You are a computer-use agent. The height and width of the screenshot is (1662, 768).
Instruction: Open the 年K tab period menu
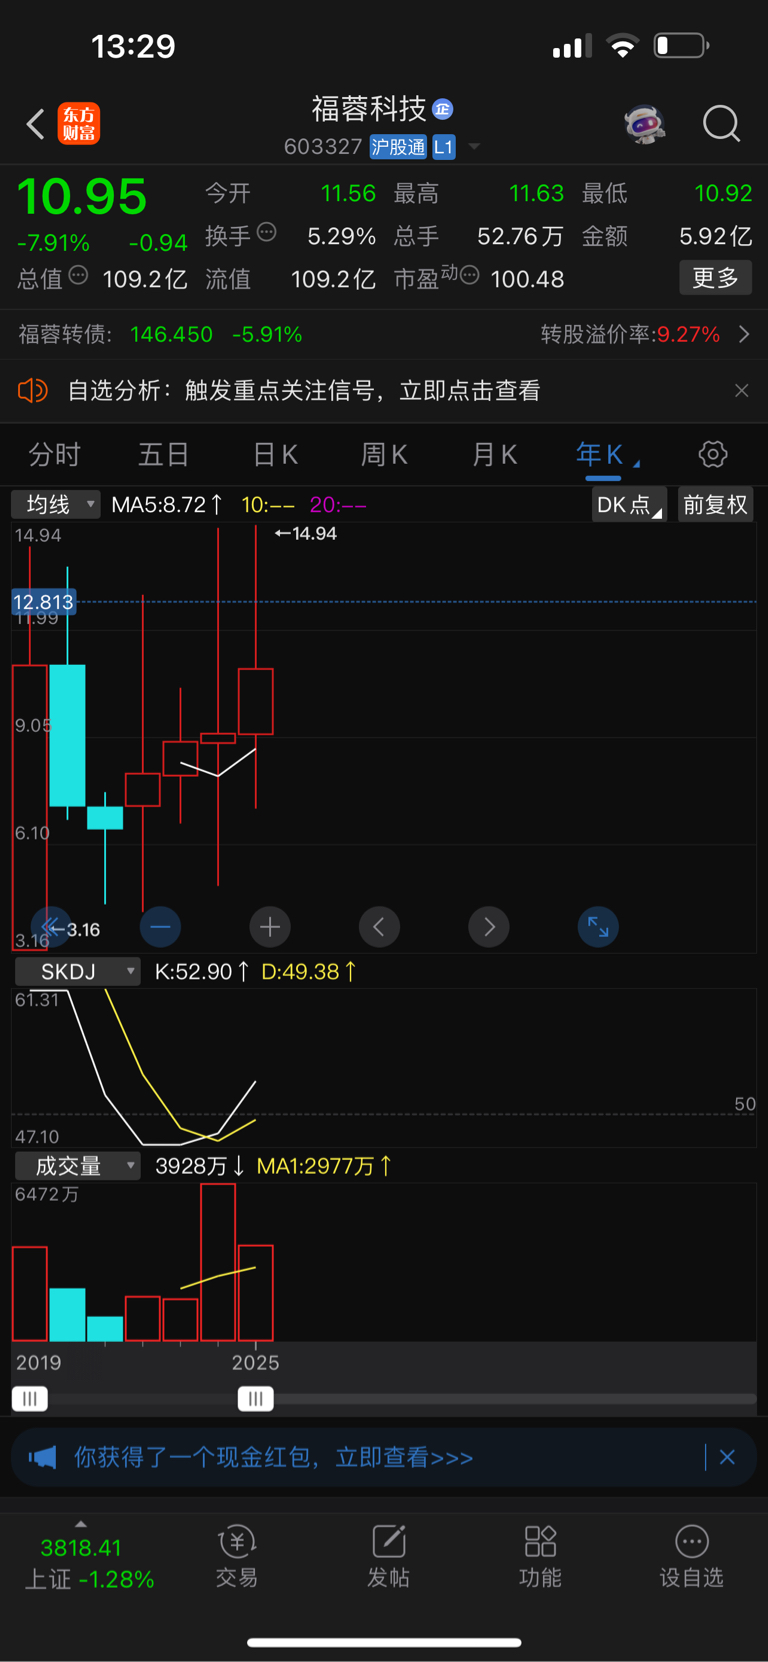[x=606, y=455]
